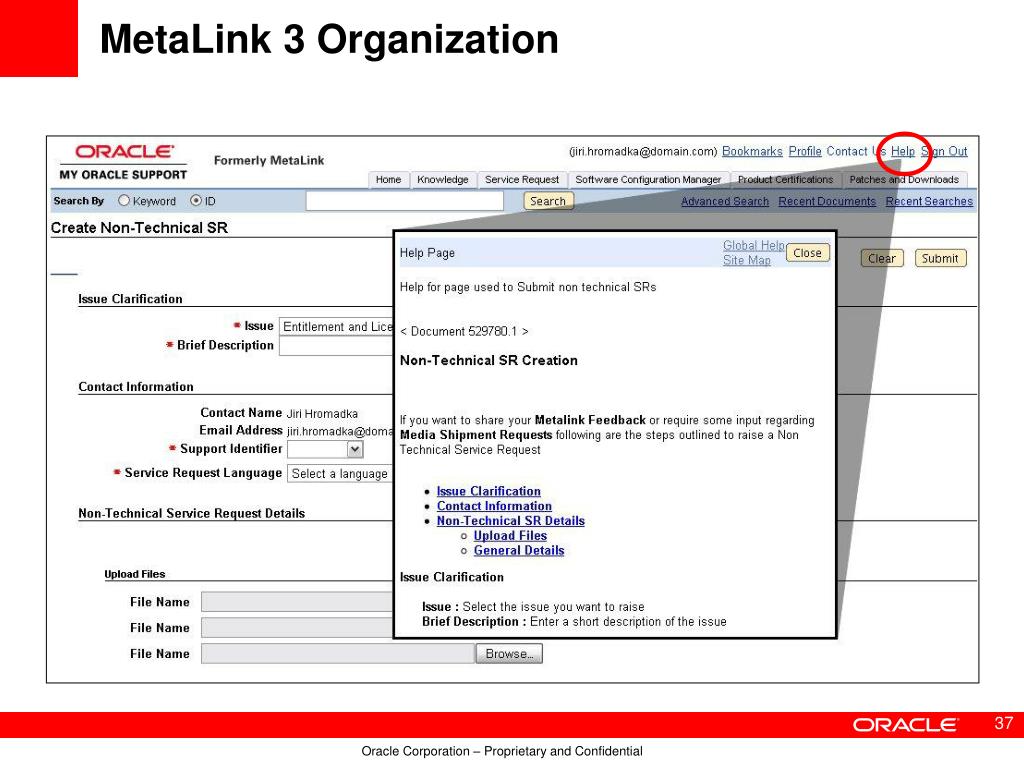The width and height of the screenshot is (1024, 768).
Task: Open Advanced Search link
Action: [x=725, y=202]
